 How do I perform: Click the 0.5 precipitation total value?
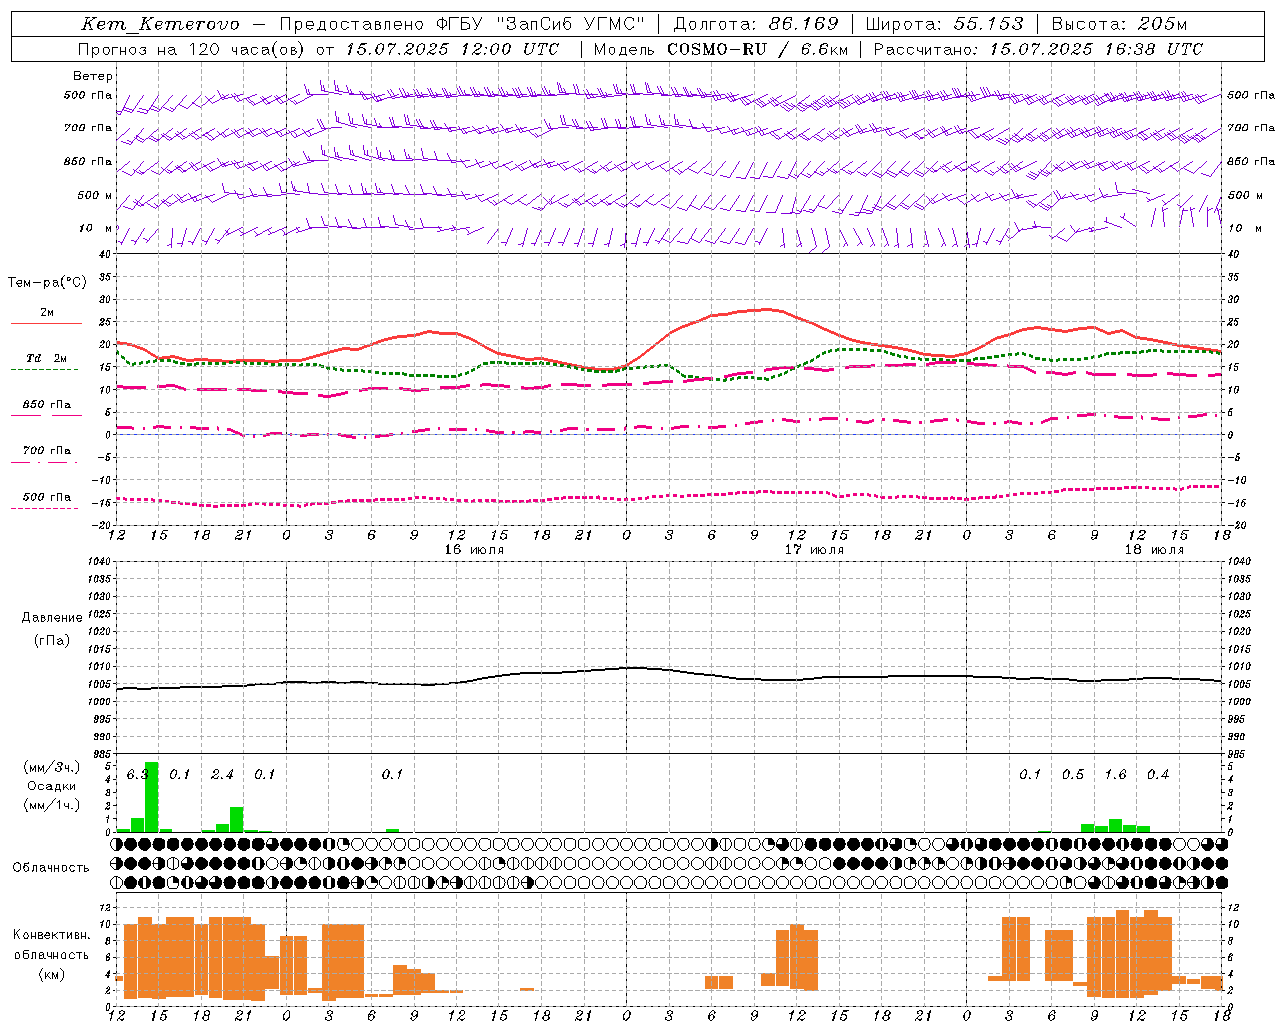tap(1073, 775)
